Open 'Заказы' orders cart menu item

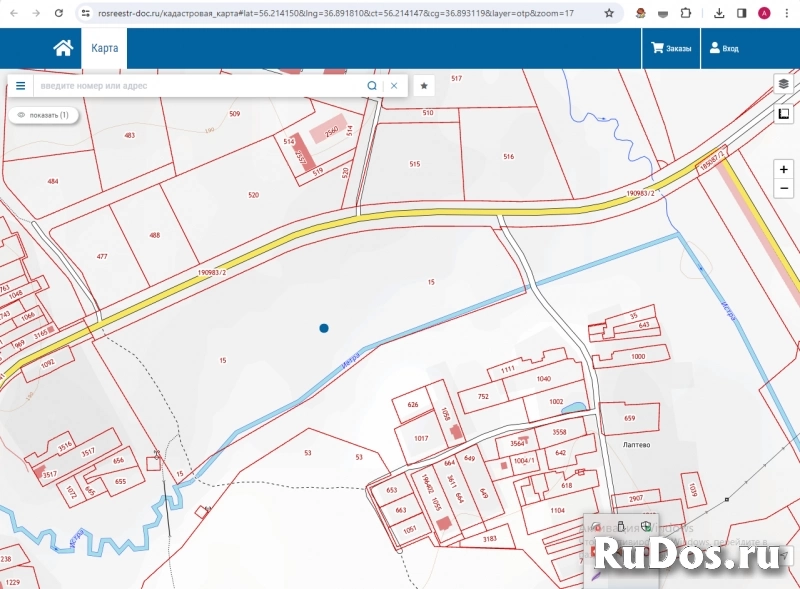coord(671,48)
